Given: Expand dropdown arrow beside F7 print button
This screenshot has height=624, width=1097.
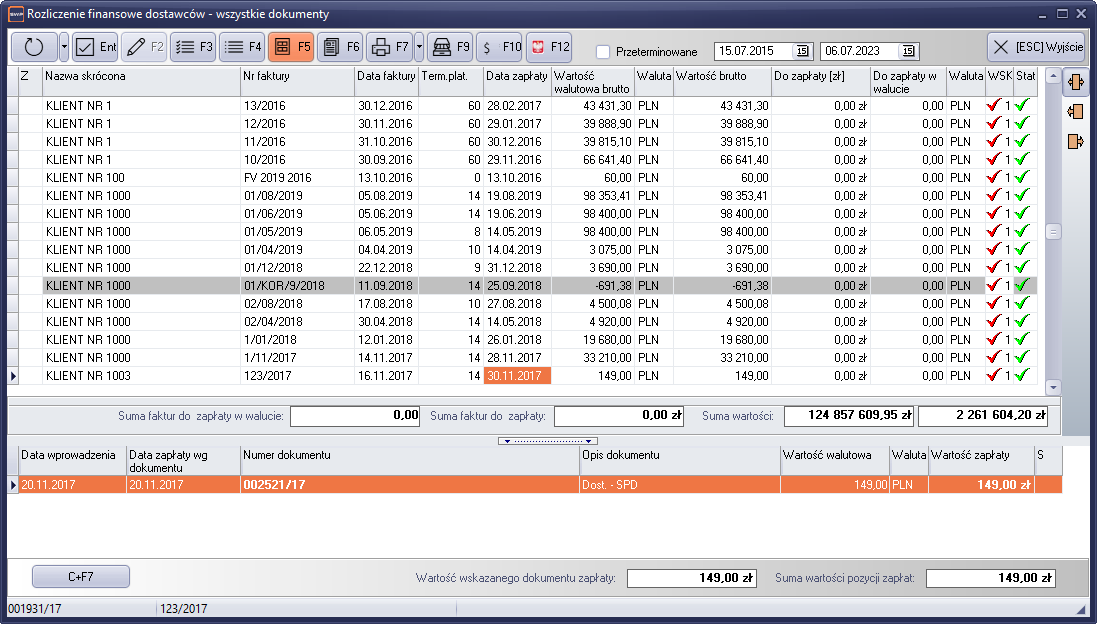Looking at the screenshot, I should coord(419,47).
